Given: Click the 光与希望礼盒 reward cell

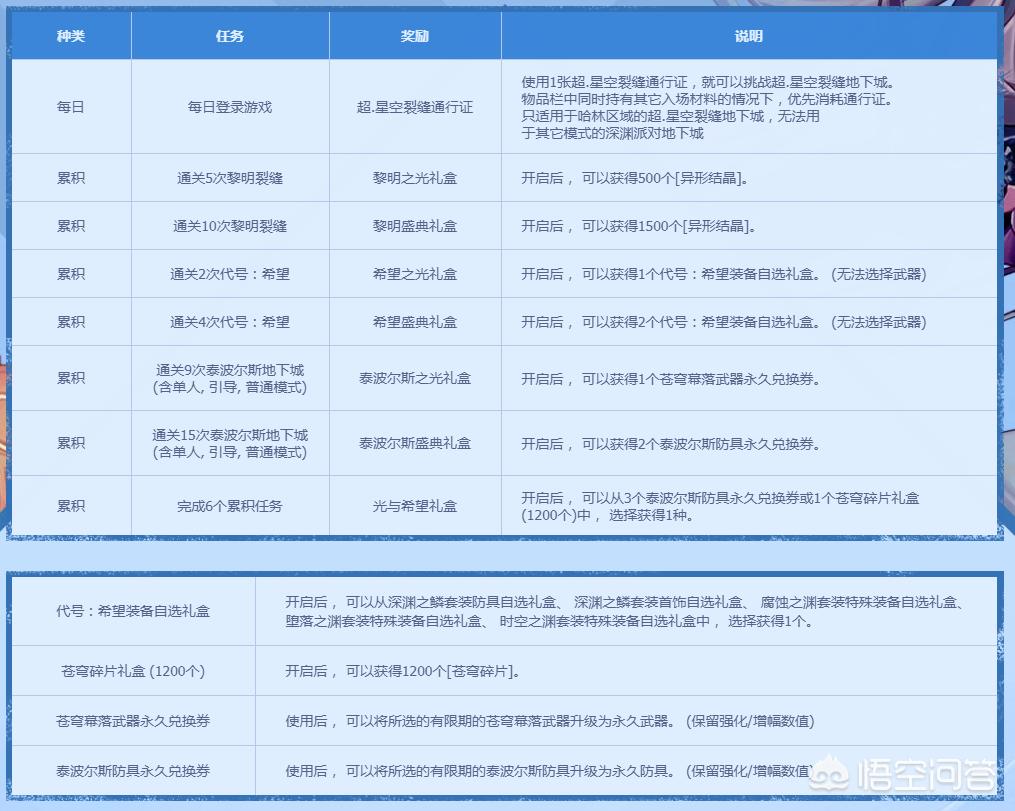Looking at the screenshot, I should [x=415, y=506].
